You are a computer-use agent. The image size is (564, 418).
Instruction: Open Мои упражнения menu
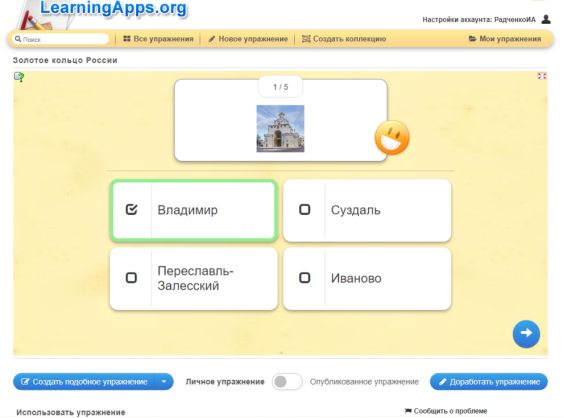pos(505,39)
